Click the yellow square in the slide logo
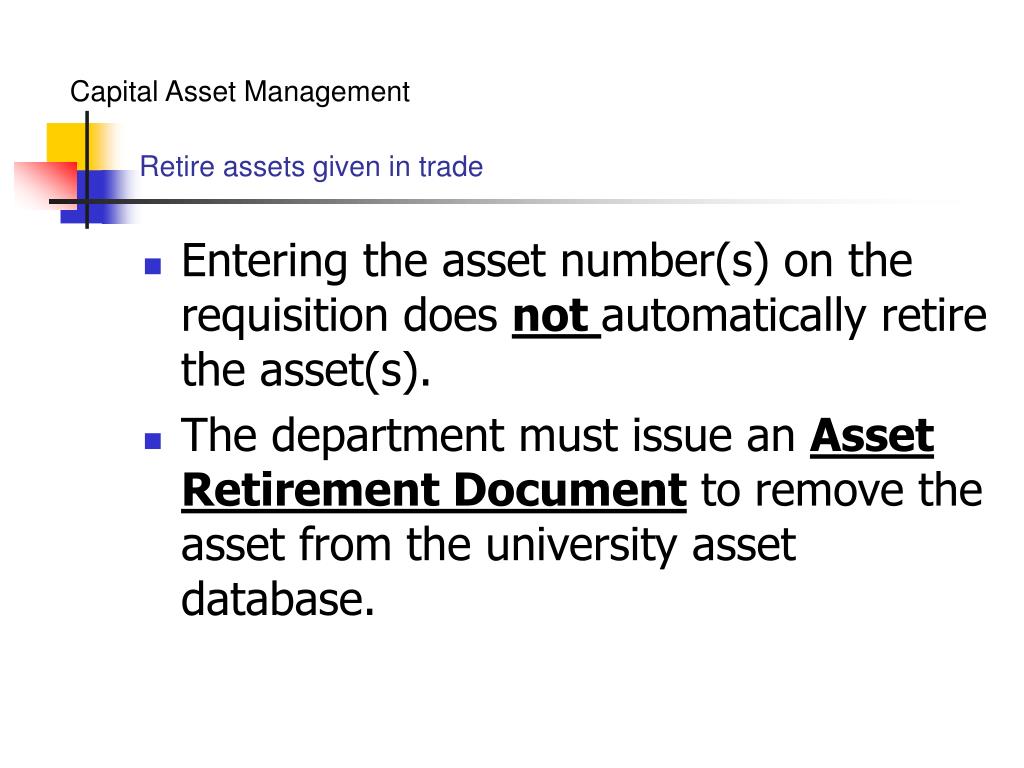The image size is (1024, 768). (67, 146)
